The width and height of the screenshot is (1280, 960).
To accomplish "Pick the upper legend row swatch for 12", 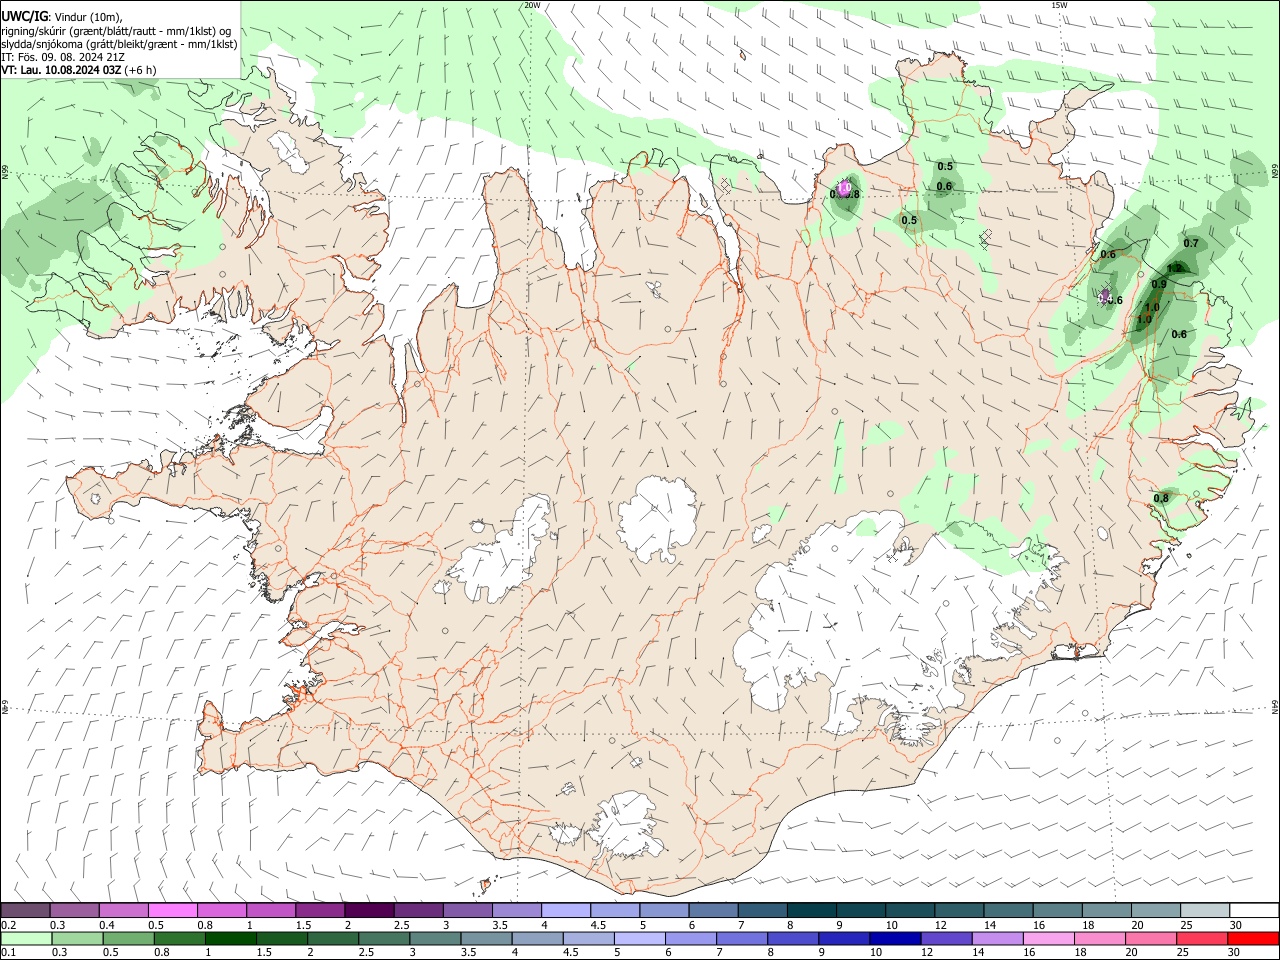I will coord(959,910).
